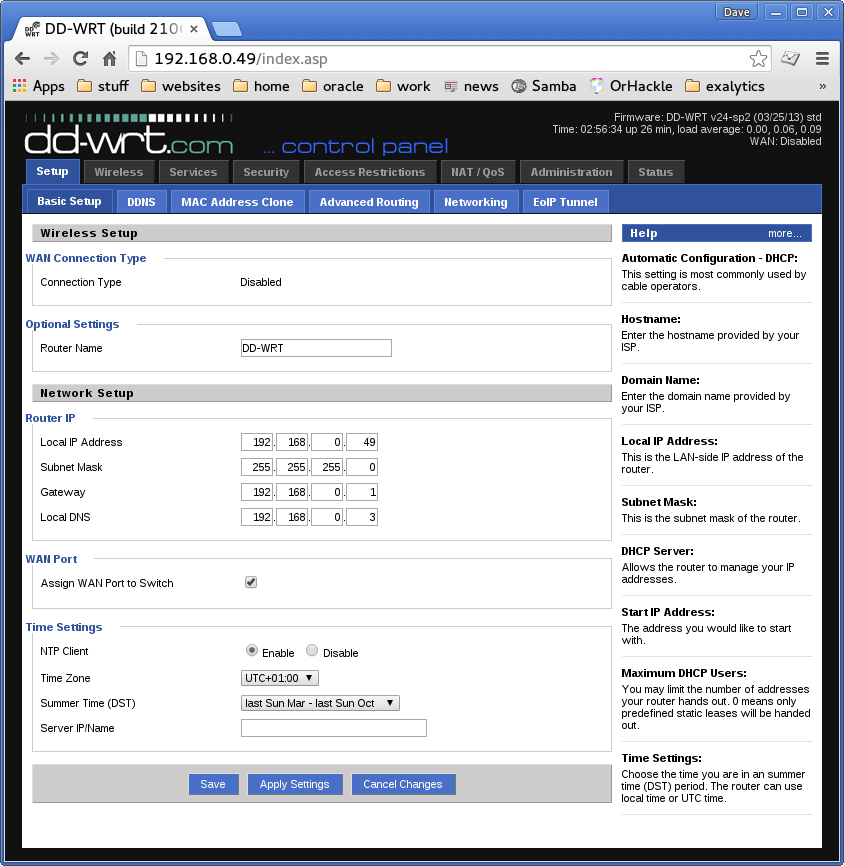This screenshot has width=844, height=866.
Task: Open the Status tab
Action: 656,172
